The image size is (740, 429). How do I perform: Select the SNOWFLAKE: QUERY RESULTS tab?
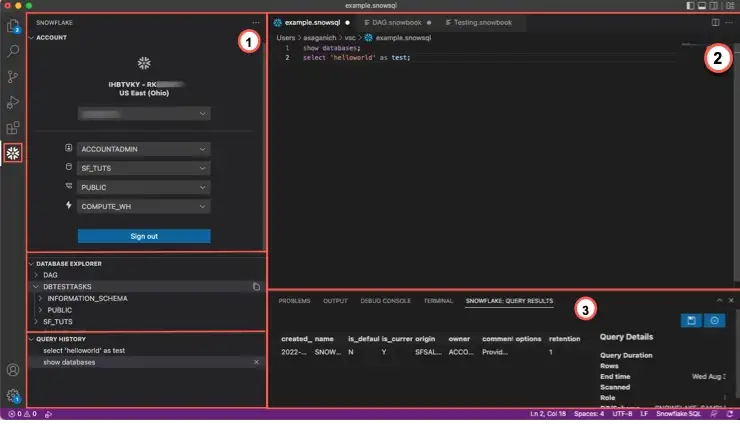pos(509,301)
